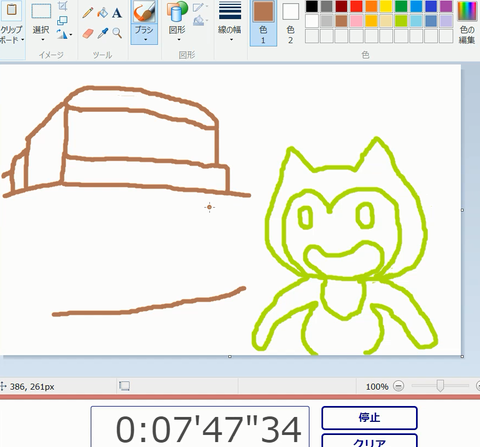Click the クリア clear button
The image size is (480, 447).
[x=369, y=441]
